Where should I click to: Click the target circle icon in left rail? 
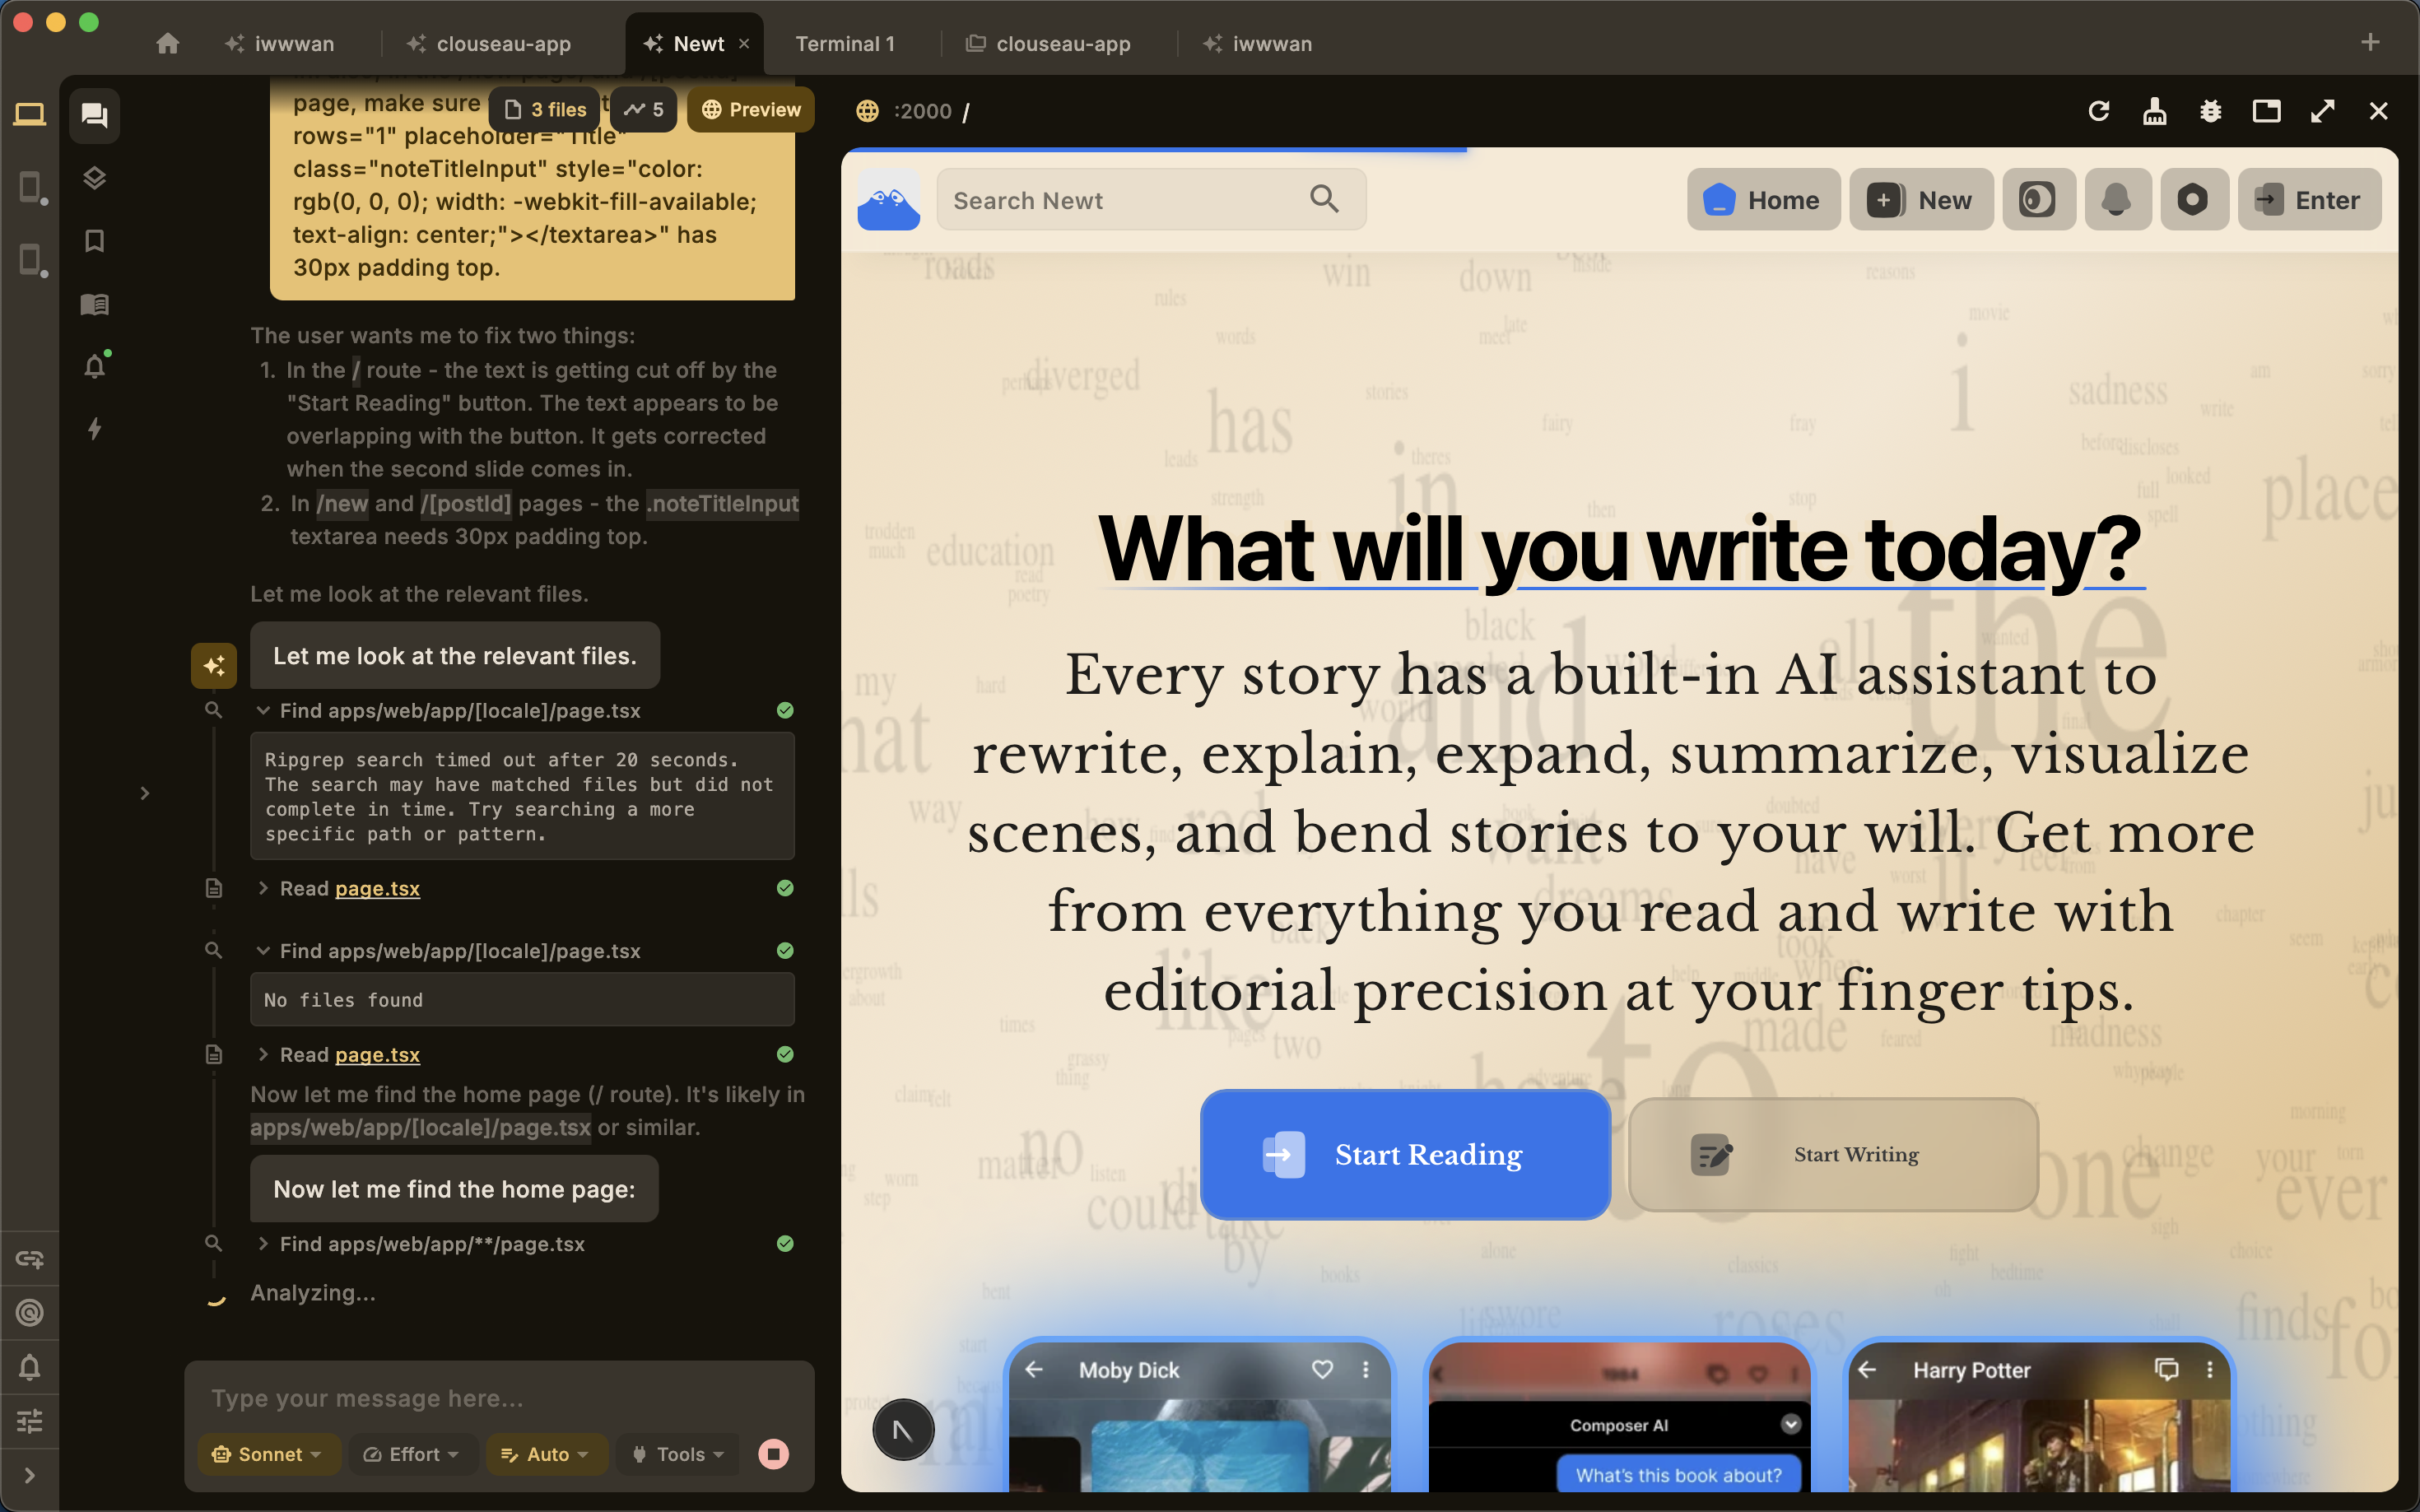[x=30, y=1313]
